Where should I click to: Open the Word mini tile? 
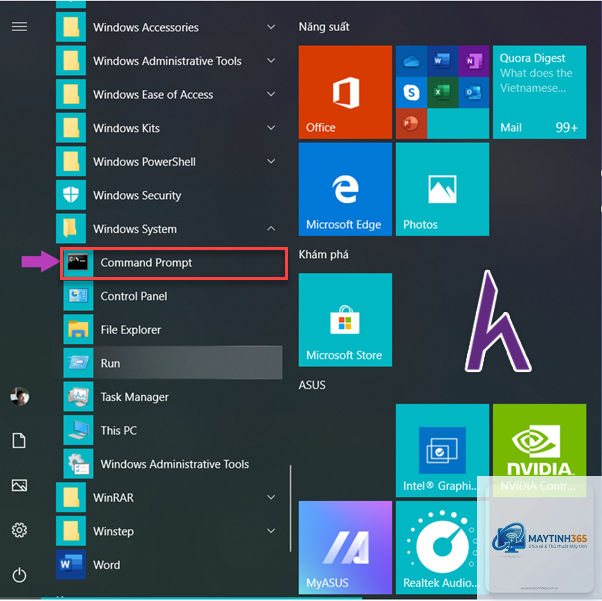442,61
